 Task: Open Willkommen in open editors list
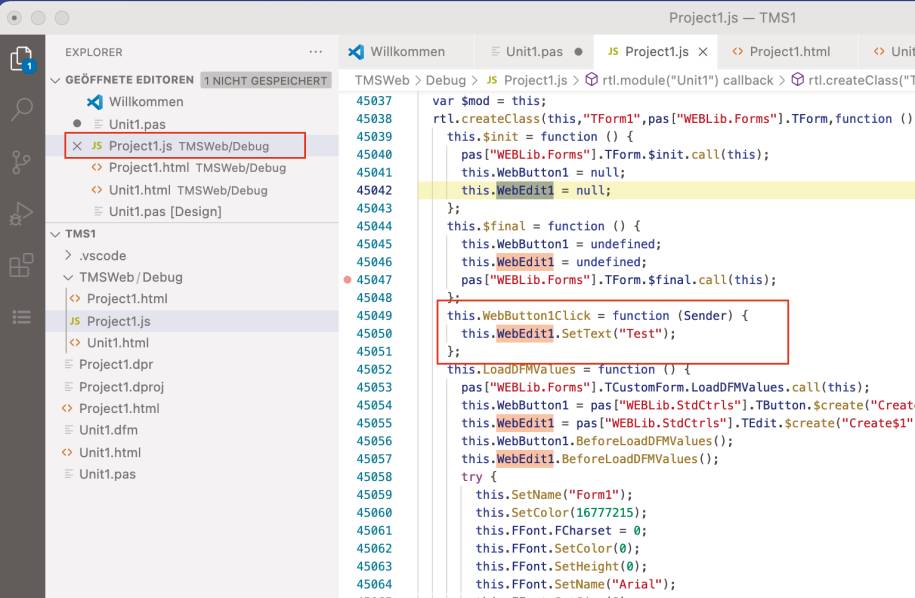coord(146,102)
